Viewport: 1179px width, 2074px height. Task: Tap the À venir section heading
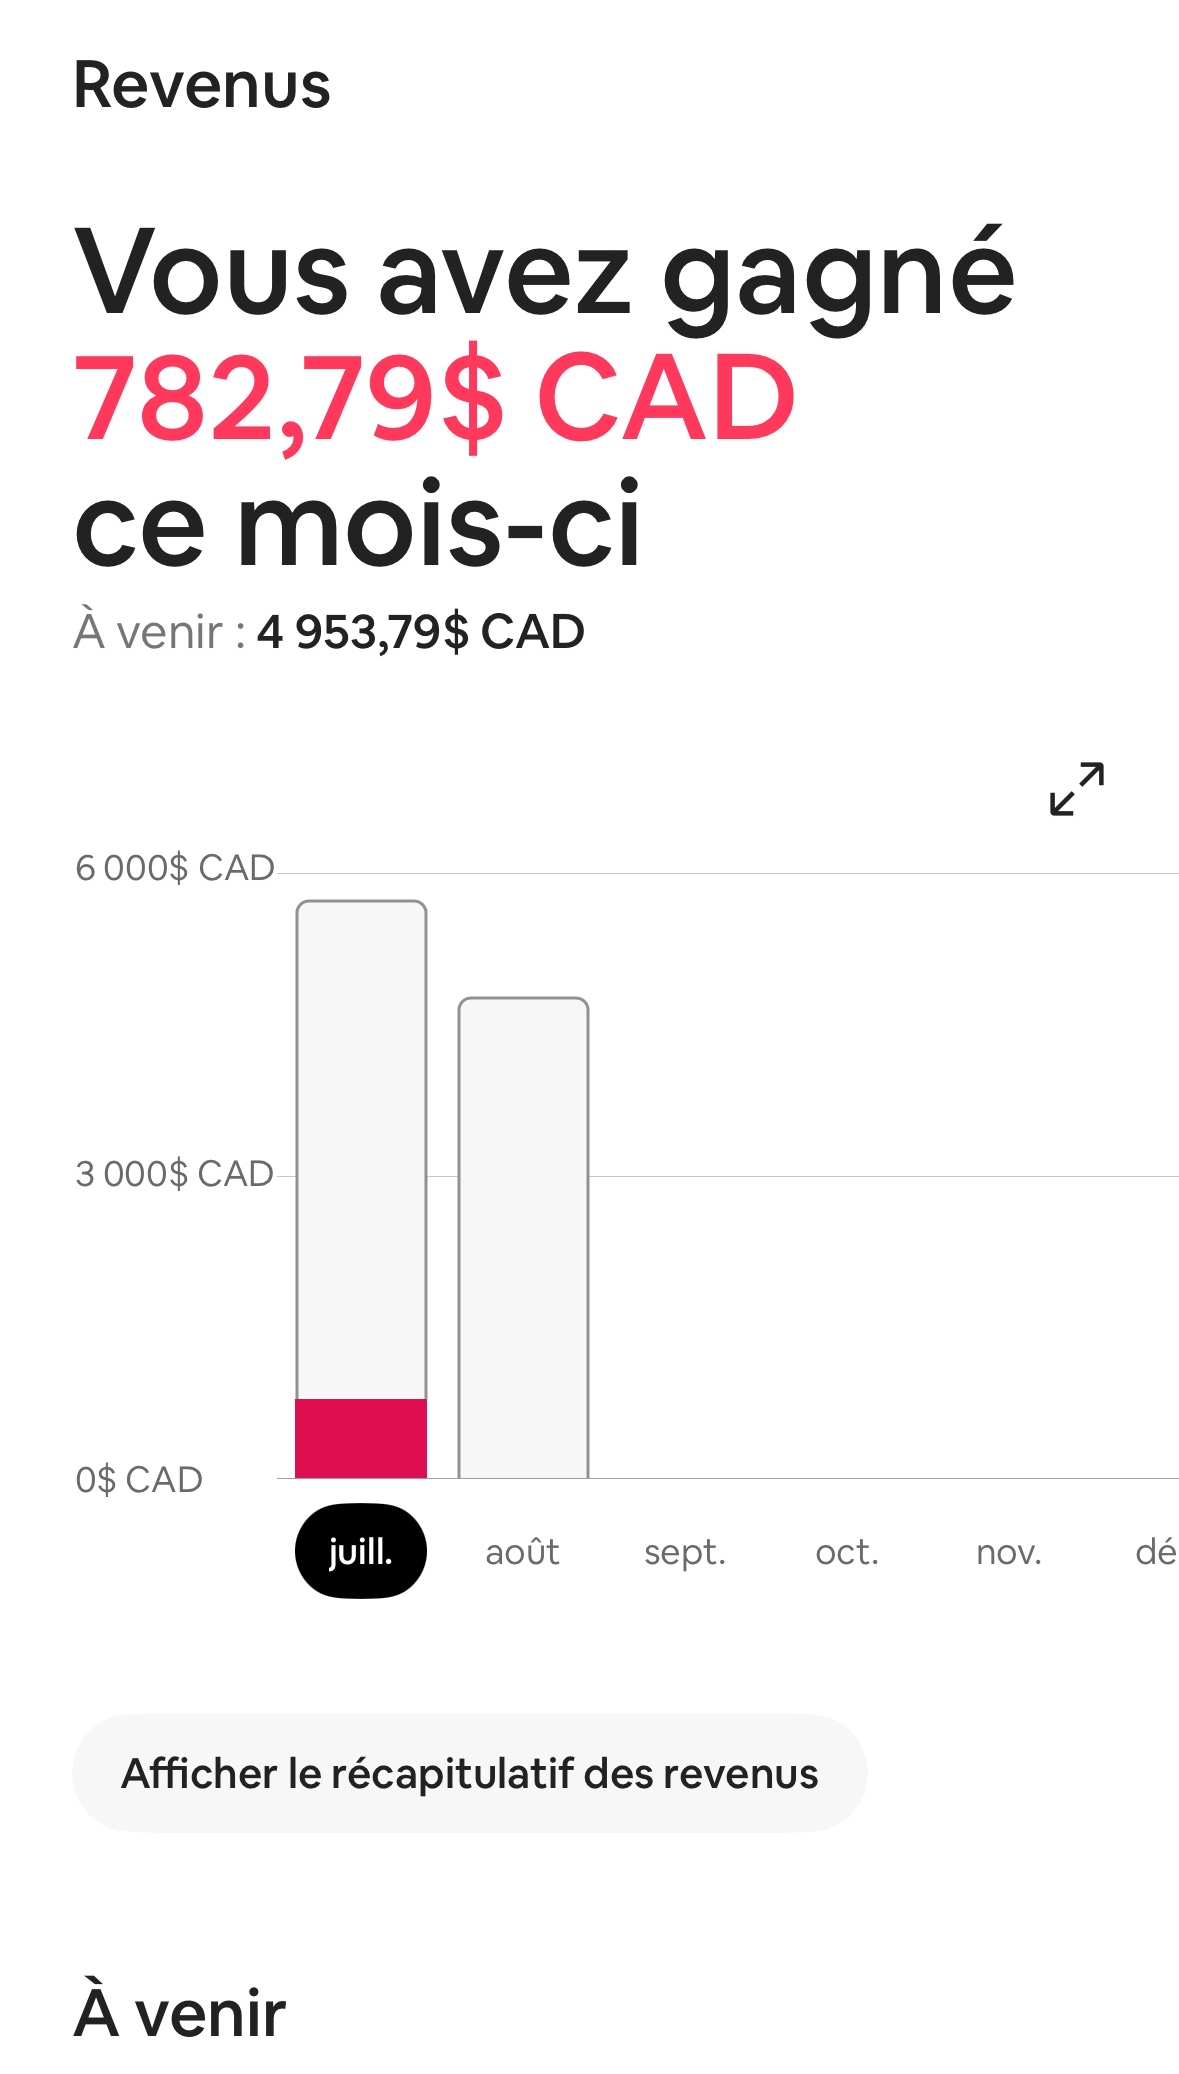coord(180,2012)
